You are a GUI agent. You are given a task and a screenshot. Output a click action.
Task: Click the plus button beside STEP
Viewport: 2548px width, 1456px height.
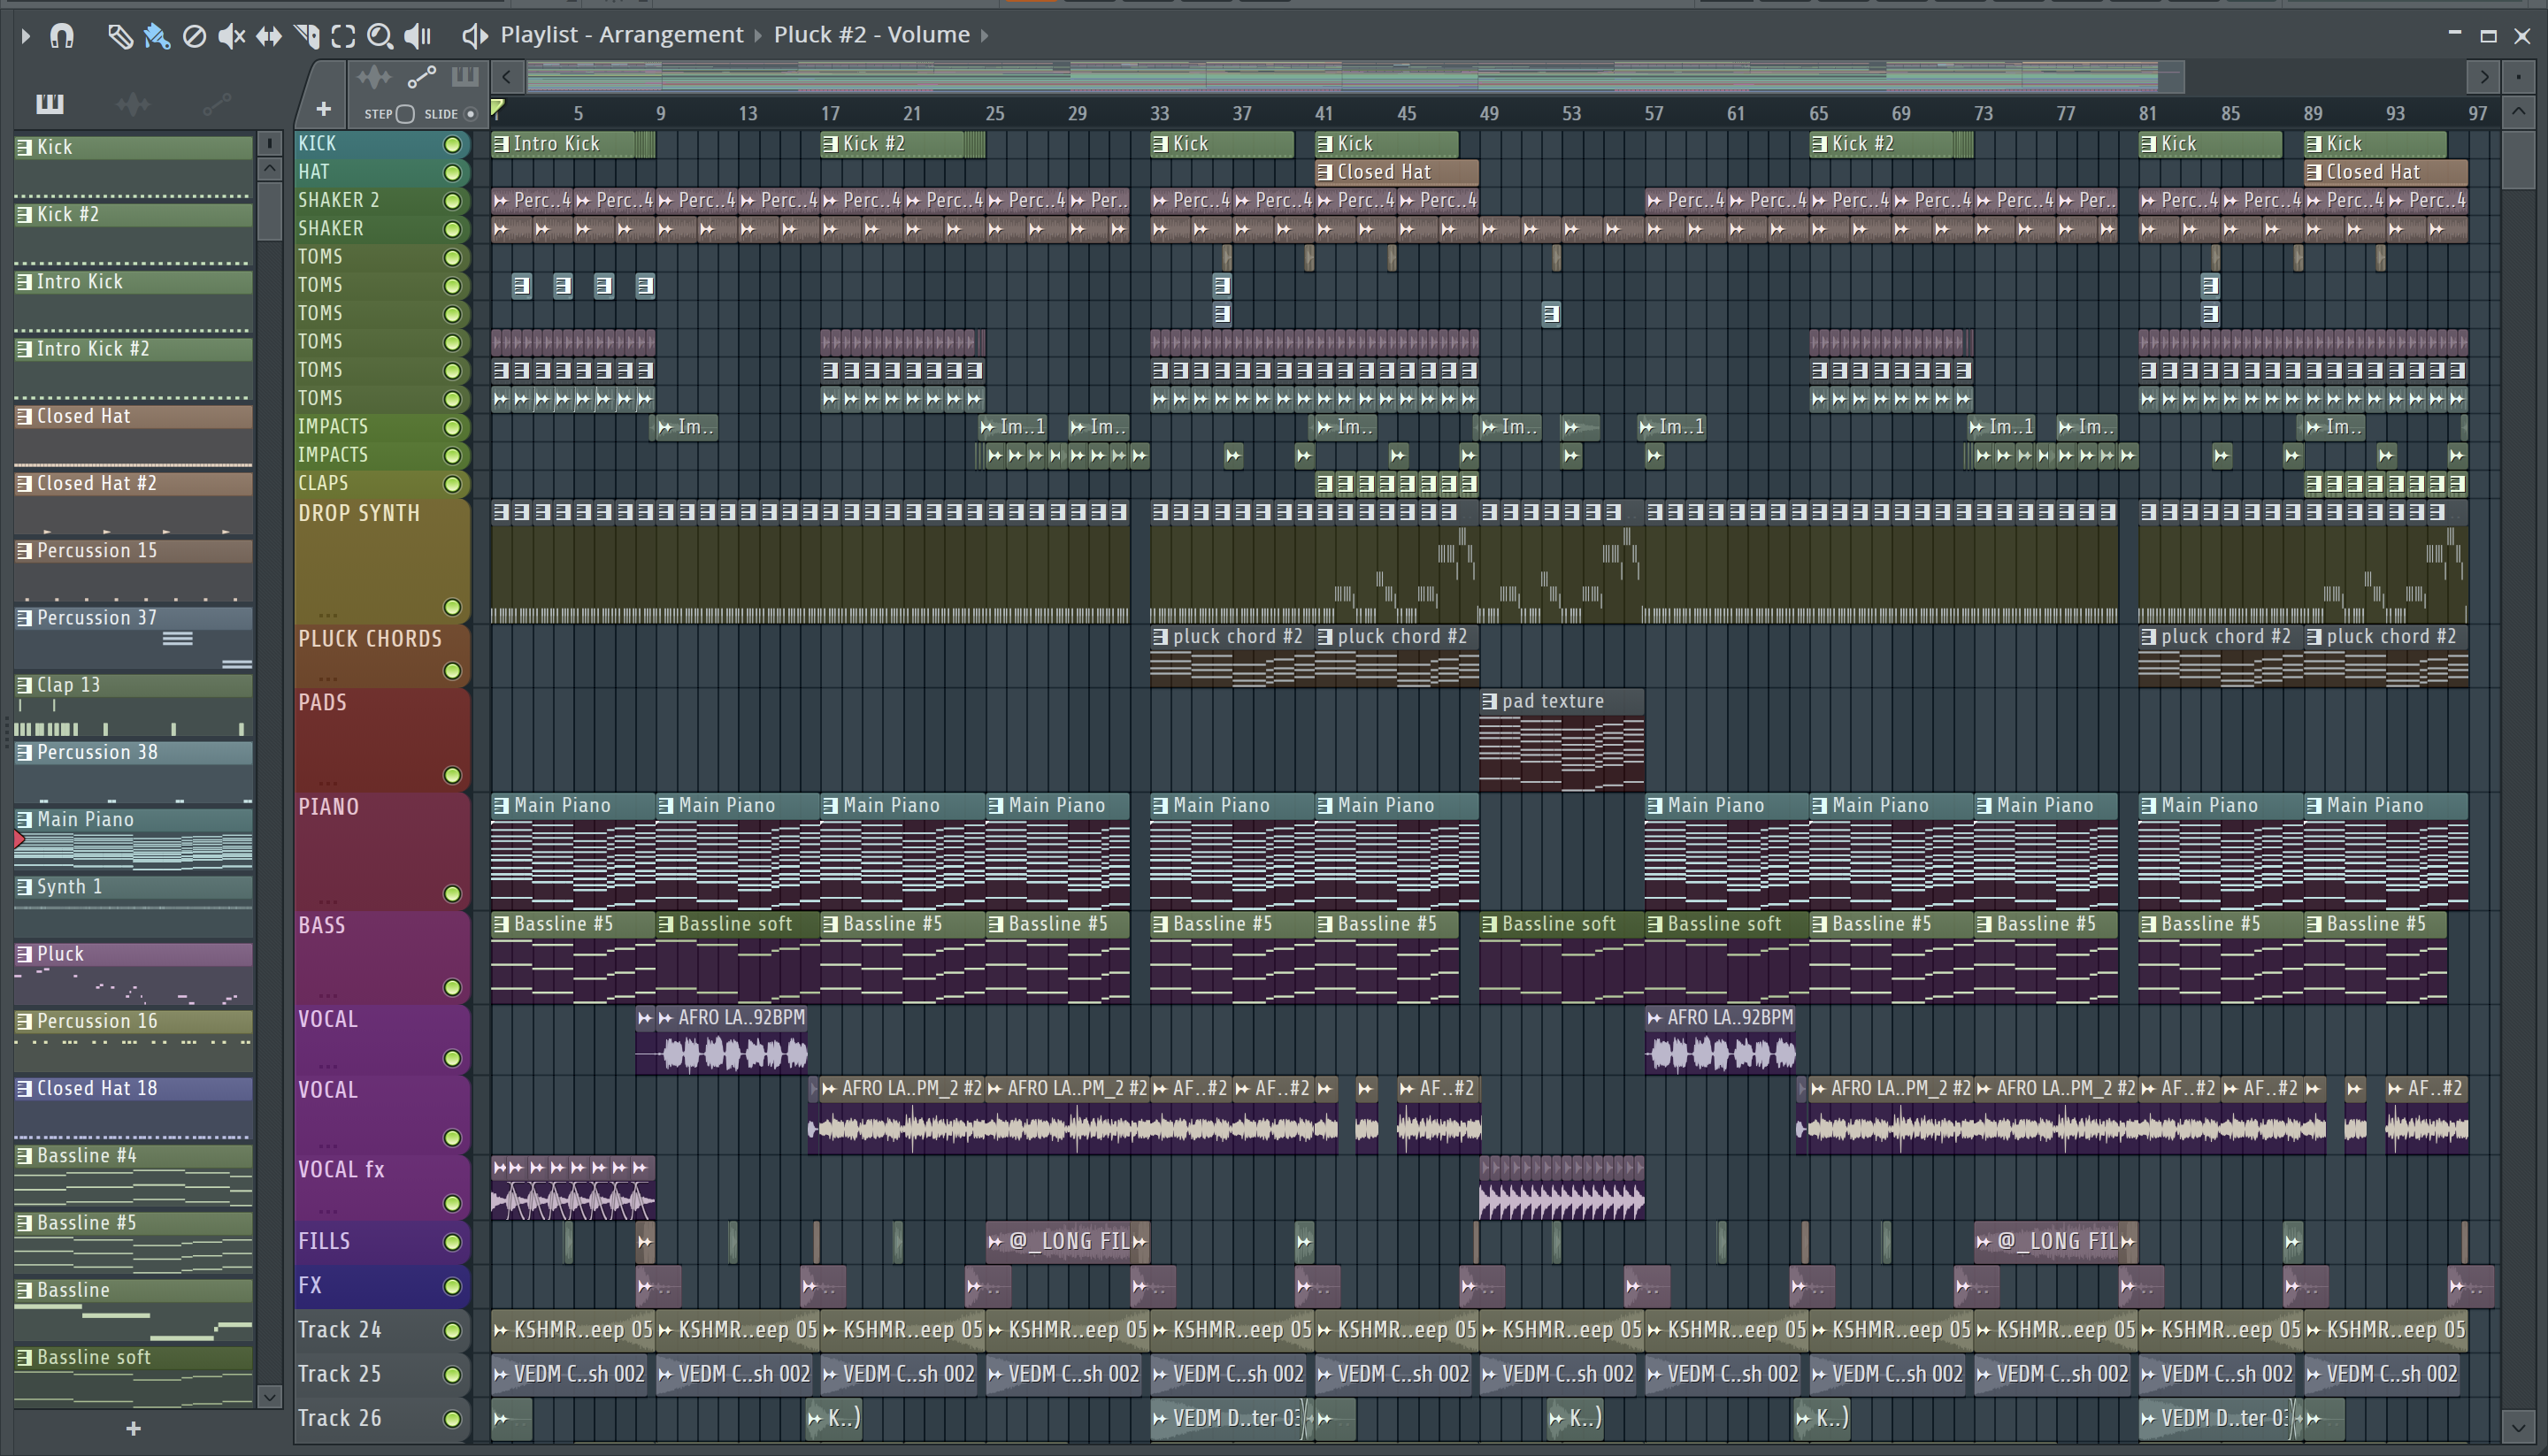pyautogui.click(x=323, y=108)
